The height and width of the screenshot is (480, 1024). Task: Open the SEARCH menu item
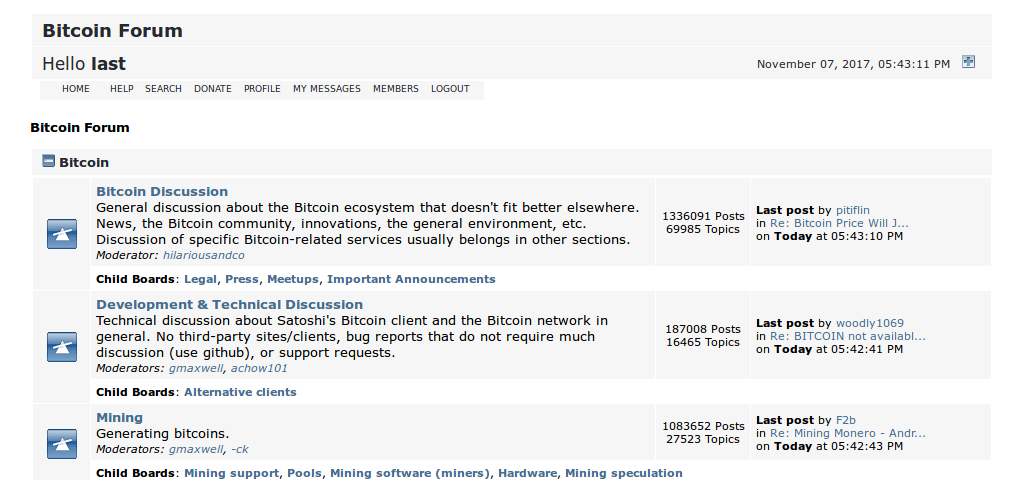click(163, 89)
